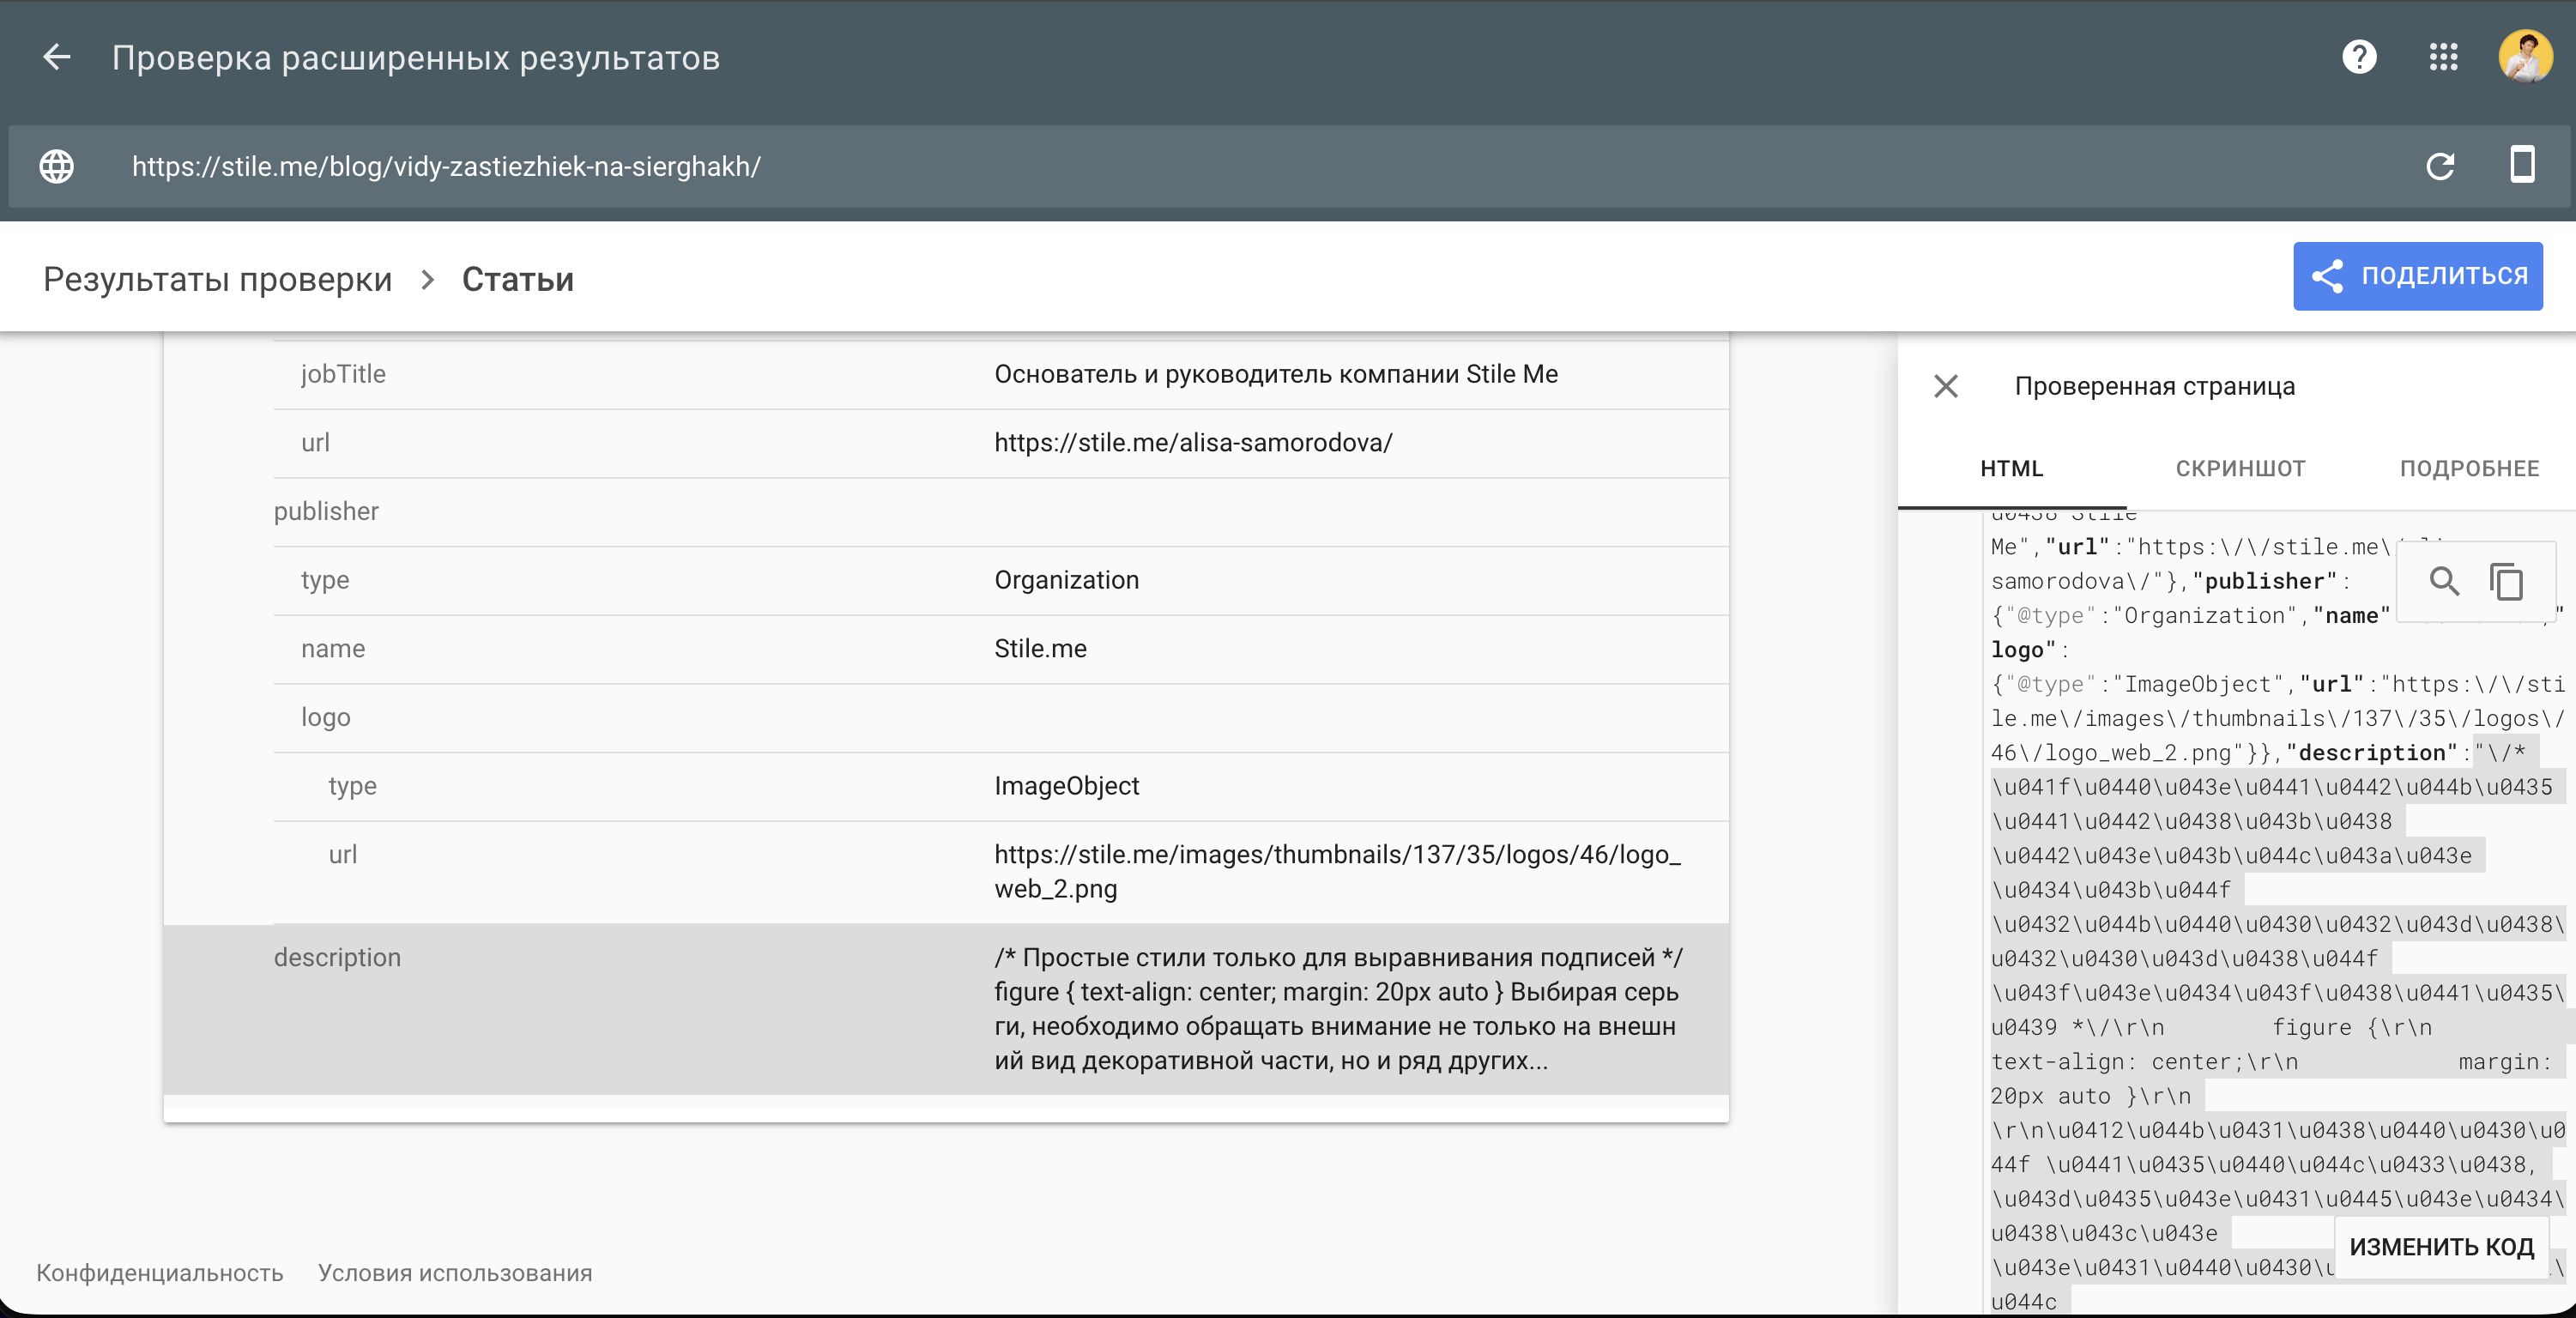
Task: Copy code using the copy icon
Action: tap(2506, 581)
